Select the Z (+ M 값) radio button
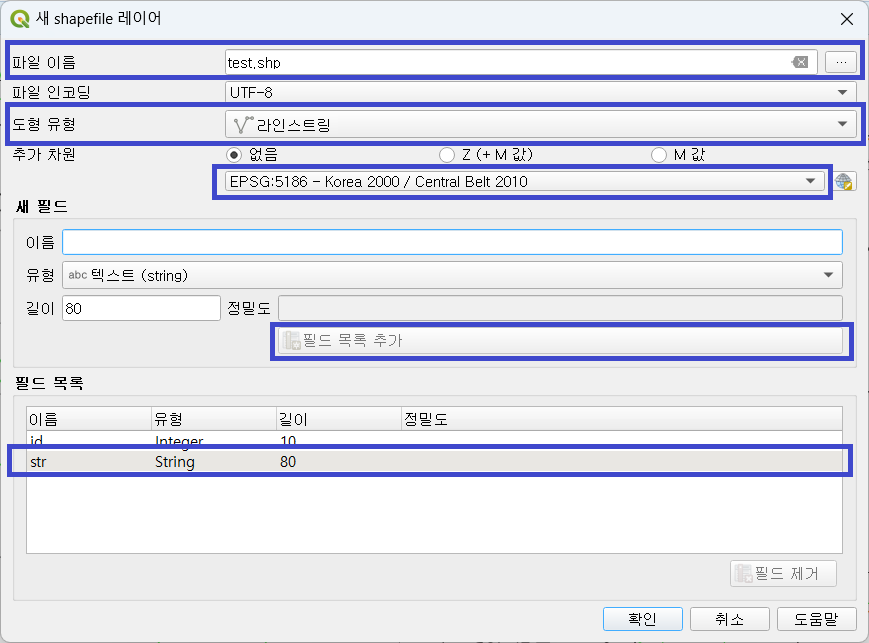 click(447, 155)
